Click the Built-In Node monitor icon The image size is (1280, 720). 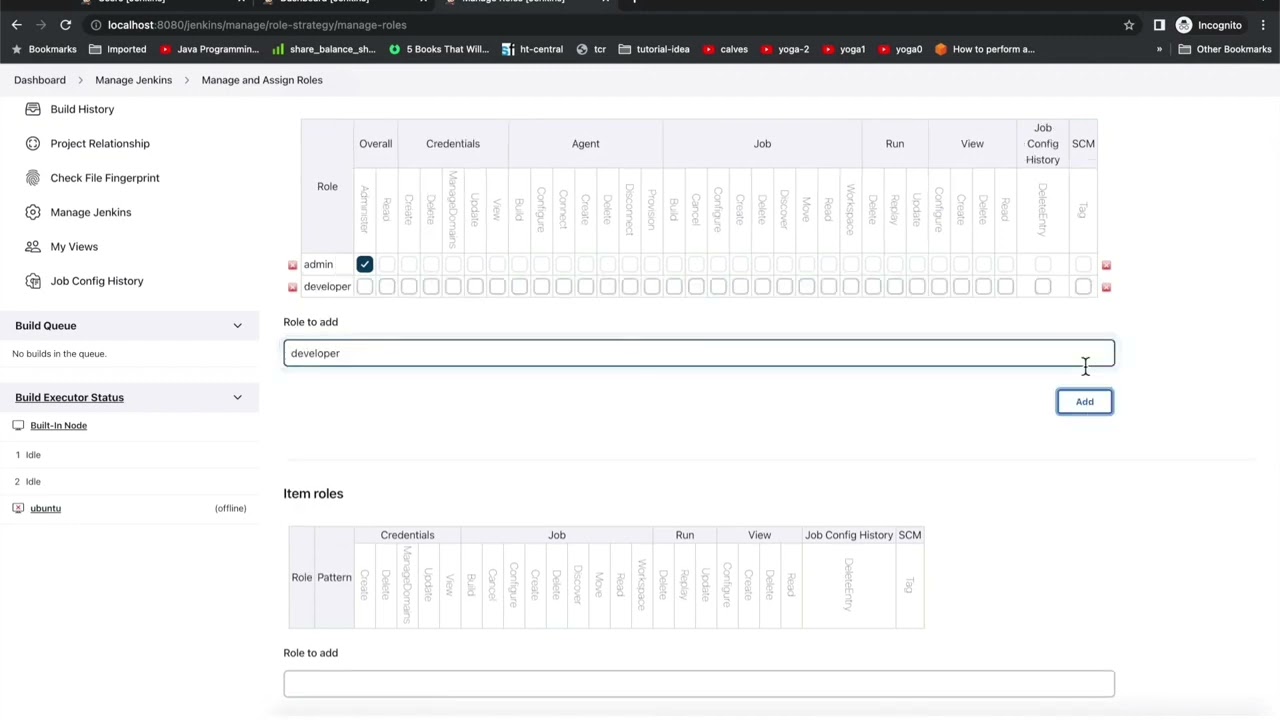(x=18, y=425)
